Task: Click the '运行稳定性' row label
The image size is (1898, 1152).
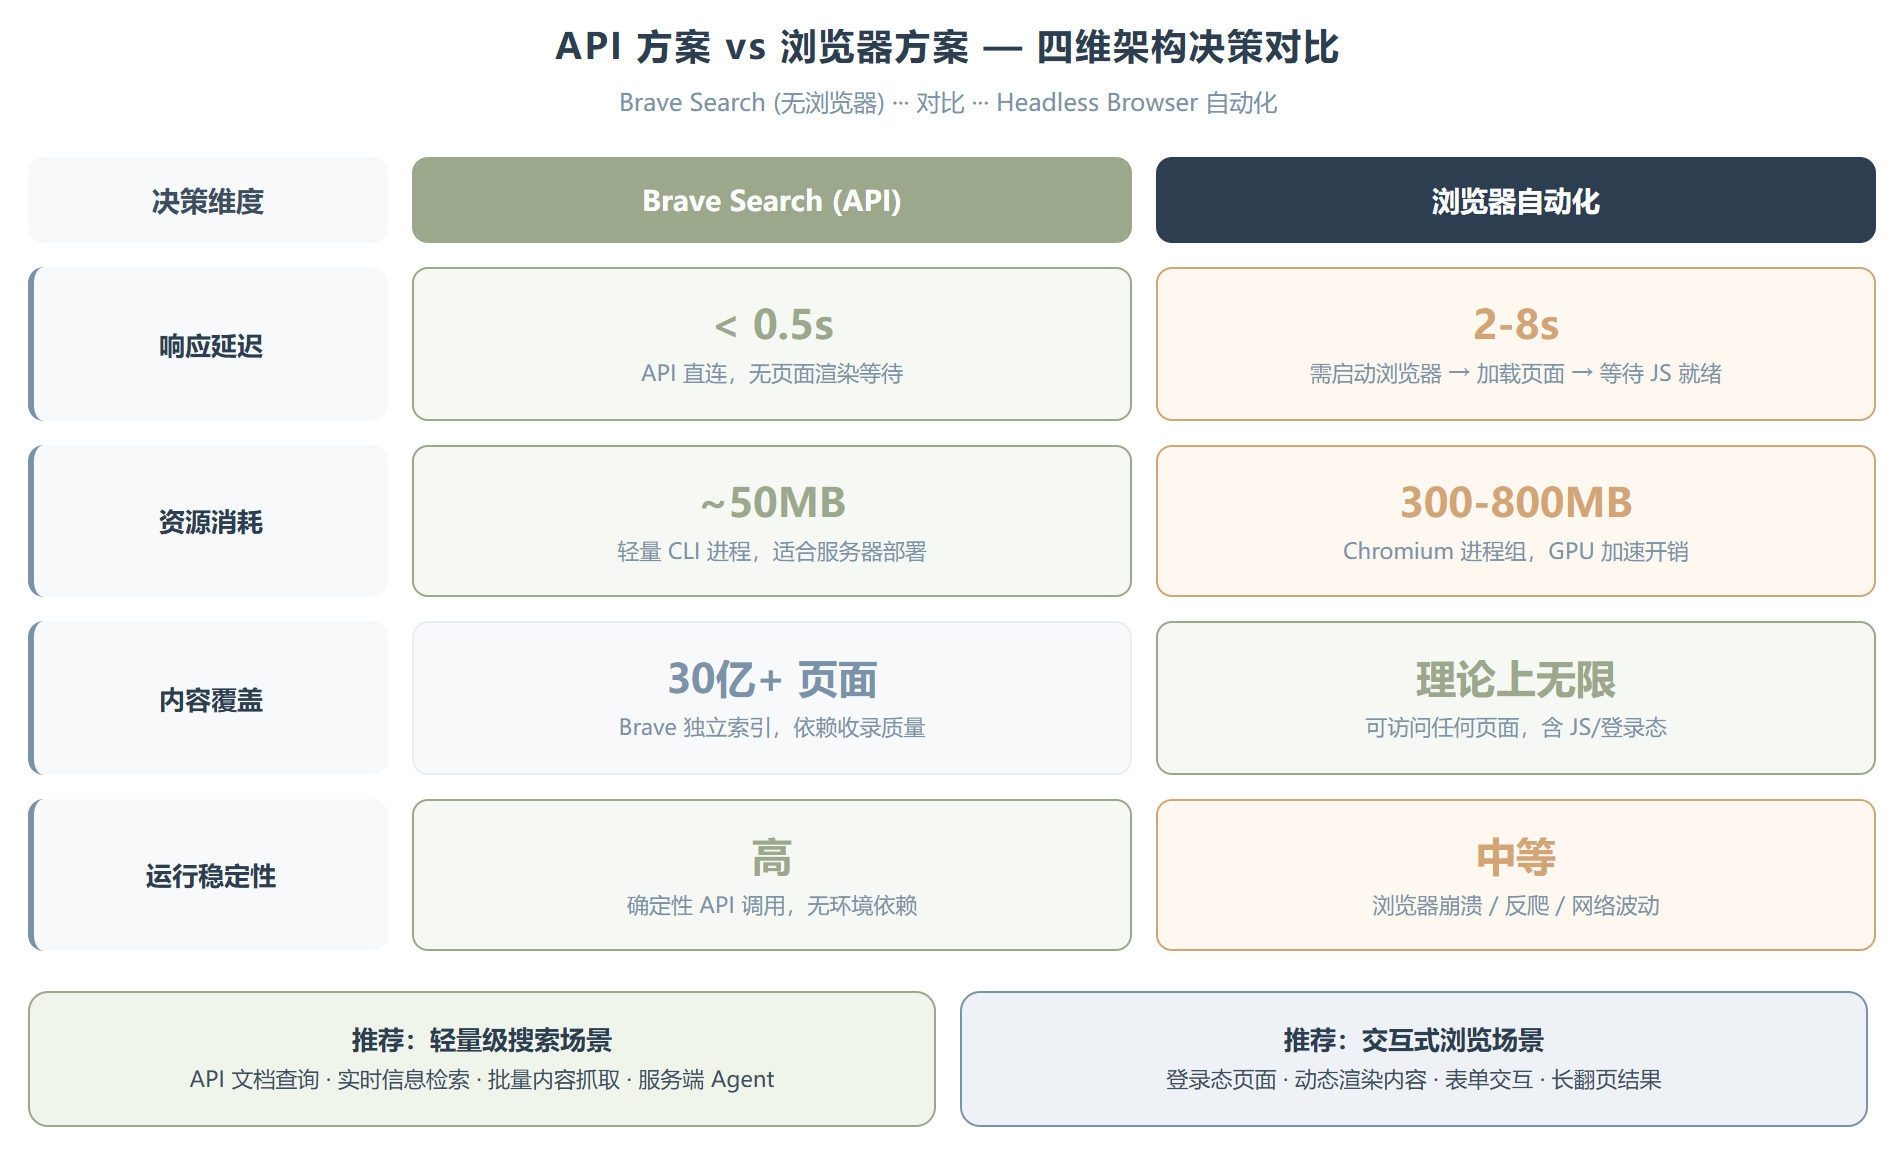Action: tap(208, 875)
